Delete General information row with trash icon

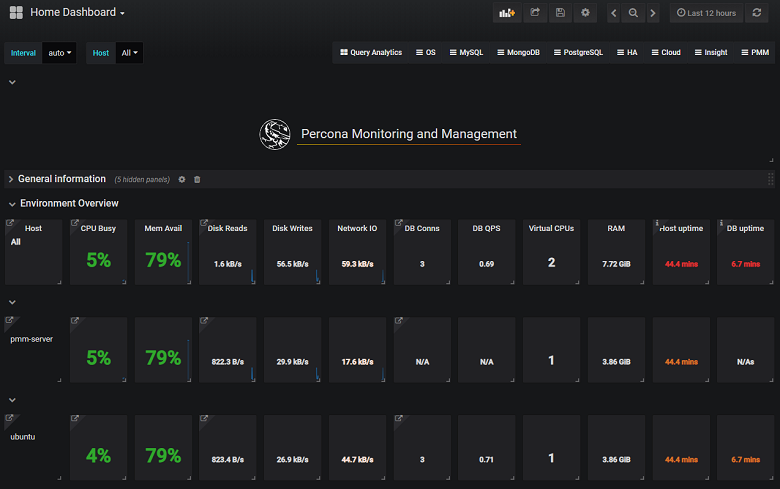point(197,180)
